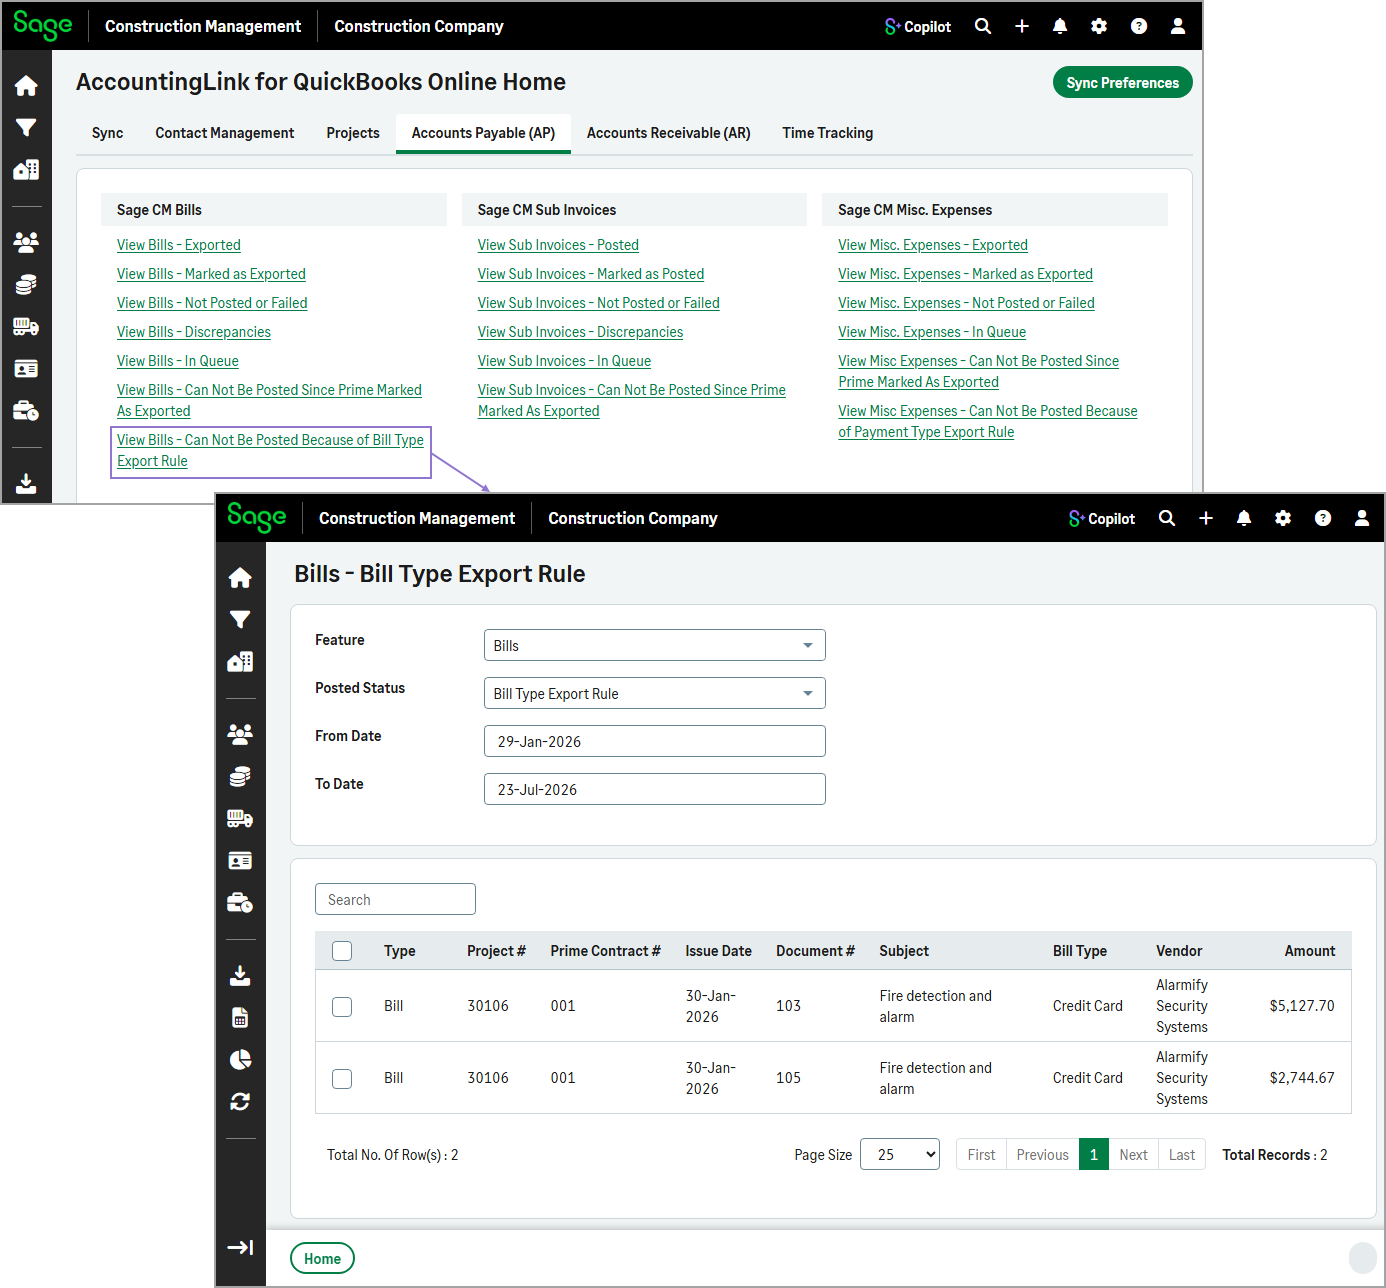Screen dimensions: 1386x1288
Task: Open View Bills - Exported link
Action: (x=179, y=245)
